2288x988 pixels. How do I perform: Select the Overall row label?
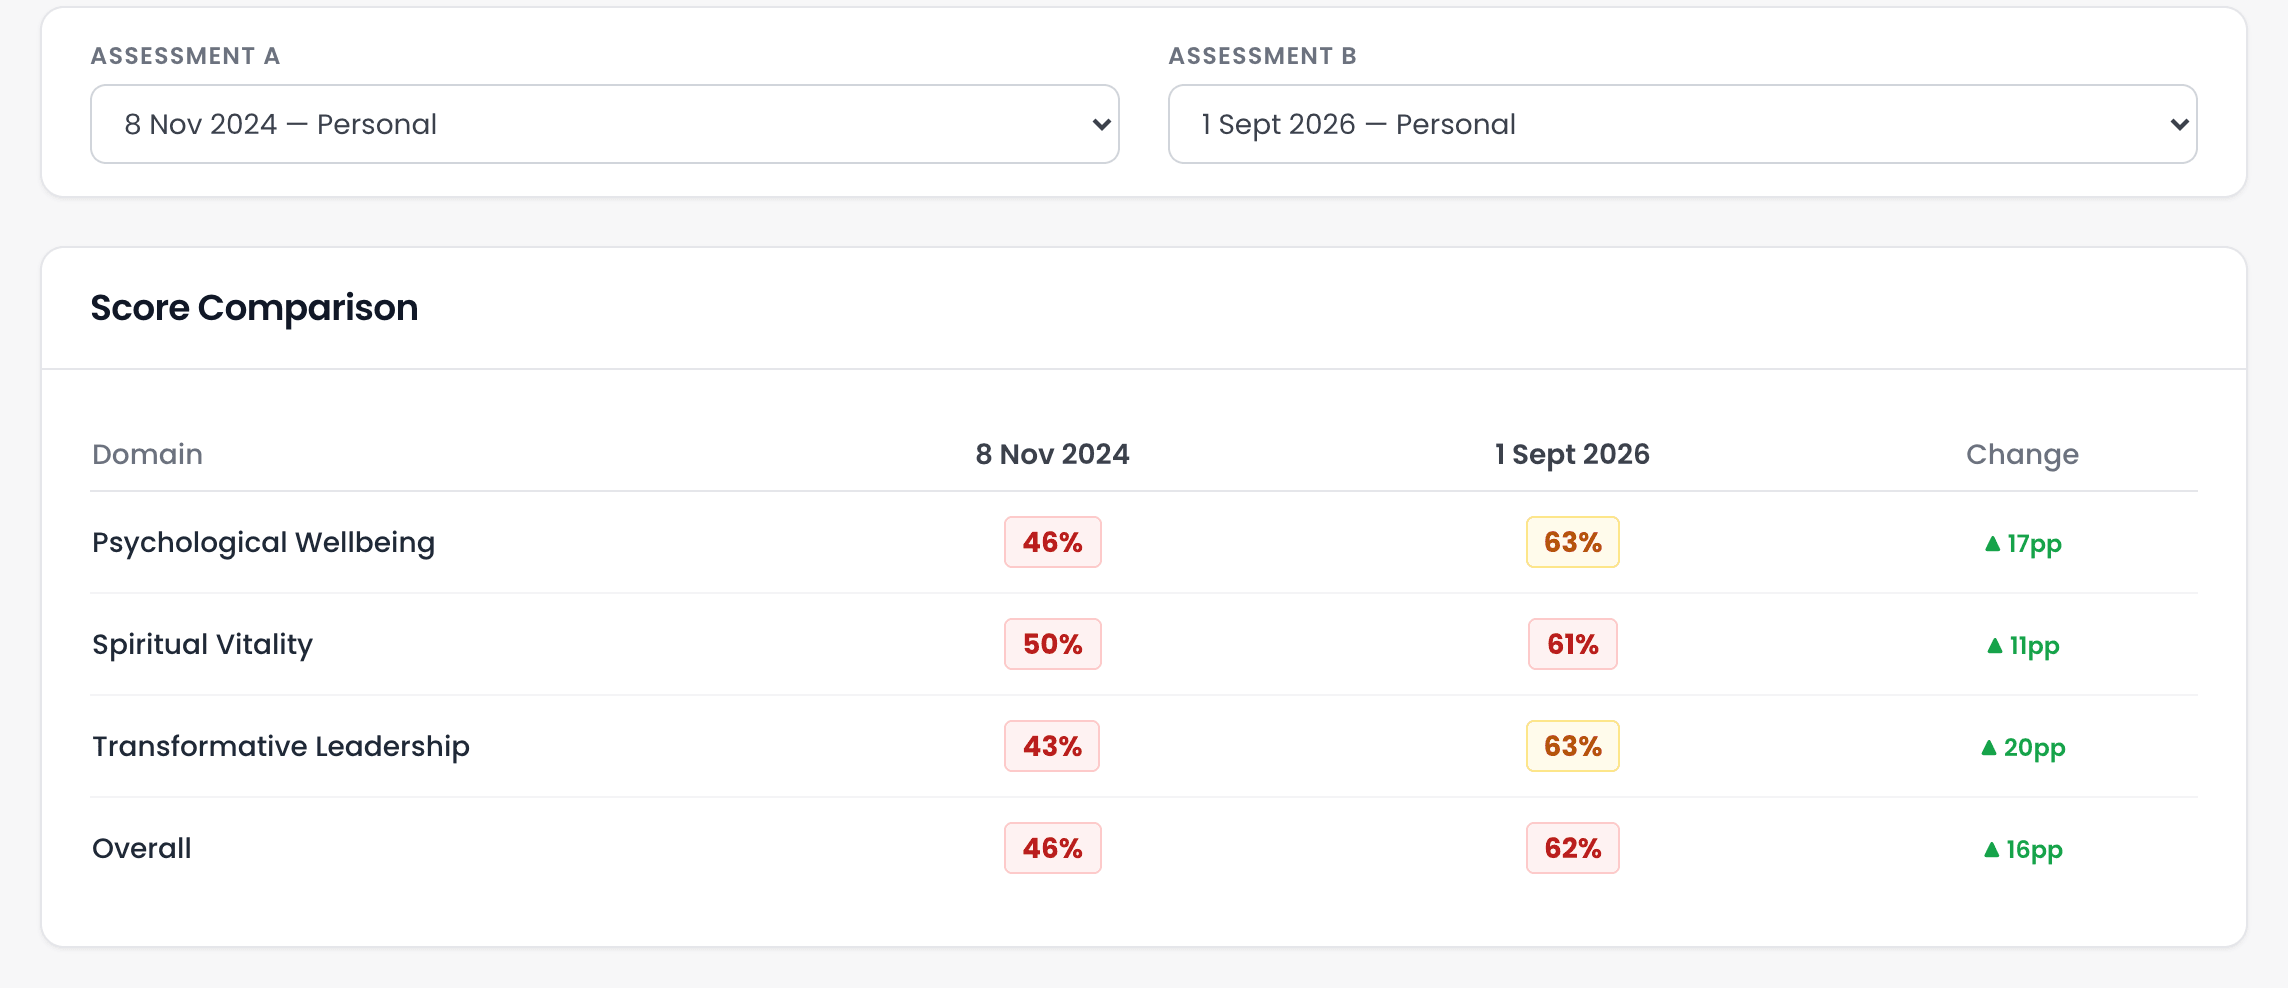pos(142,848)
